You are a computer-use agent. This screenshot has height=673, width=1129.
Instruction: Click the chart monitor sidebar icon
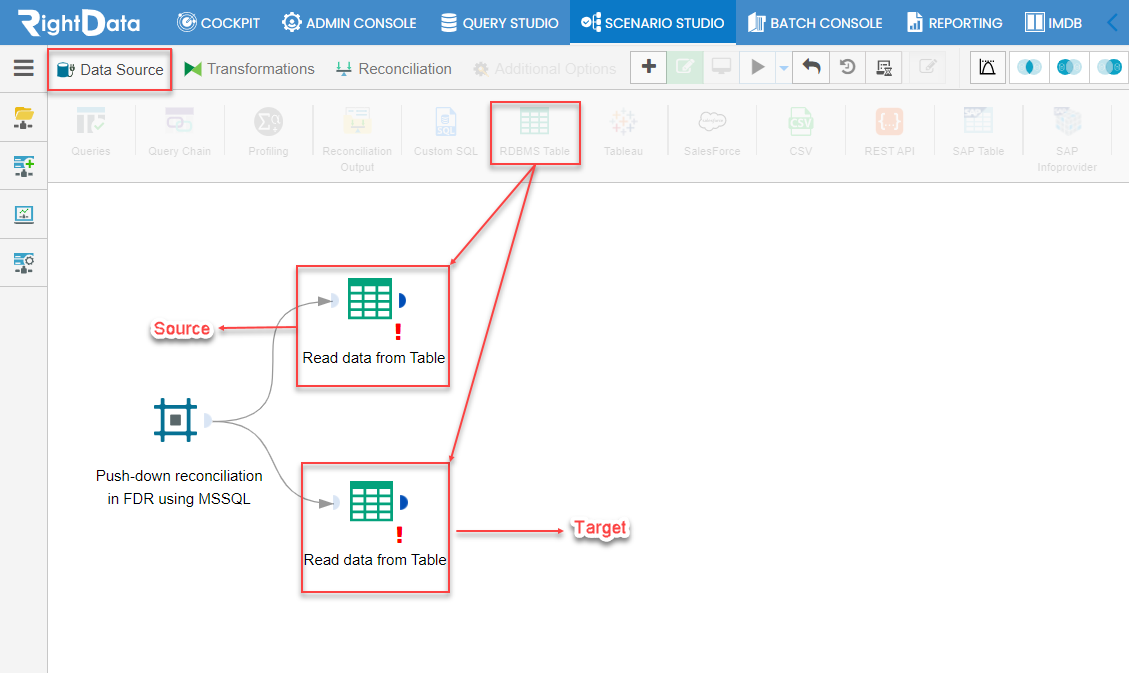click(x=24, y=214)
